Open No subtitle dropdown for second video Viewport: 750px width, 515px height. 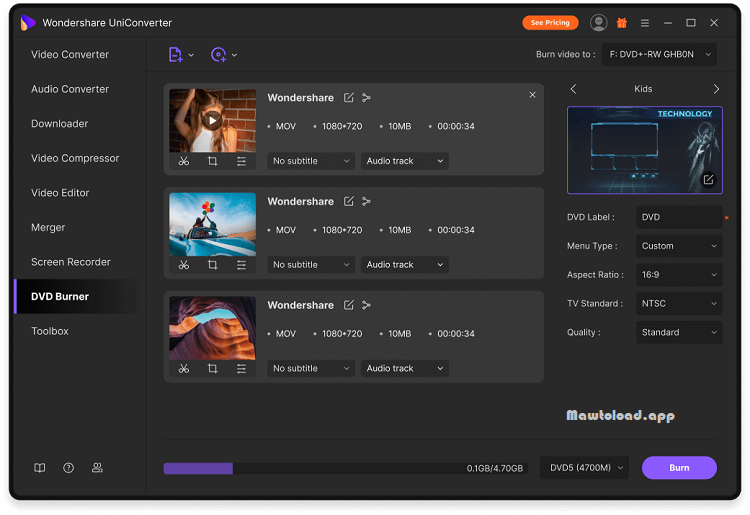311,264
